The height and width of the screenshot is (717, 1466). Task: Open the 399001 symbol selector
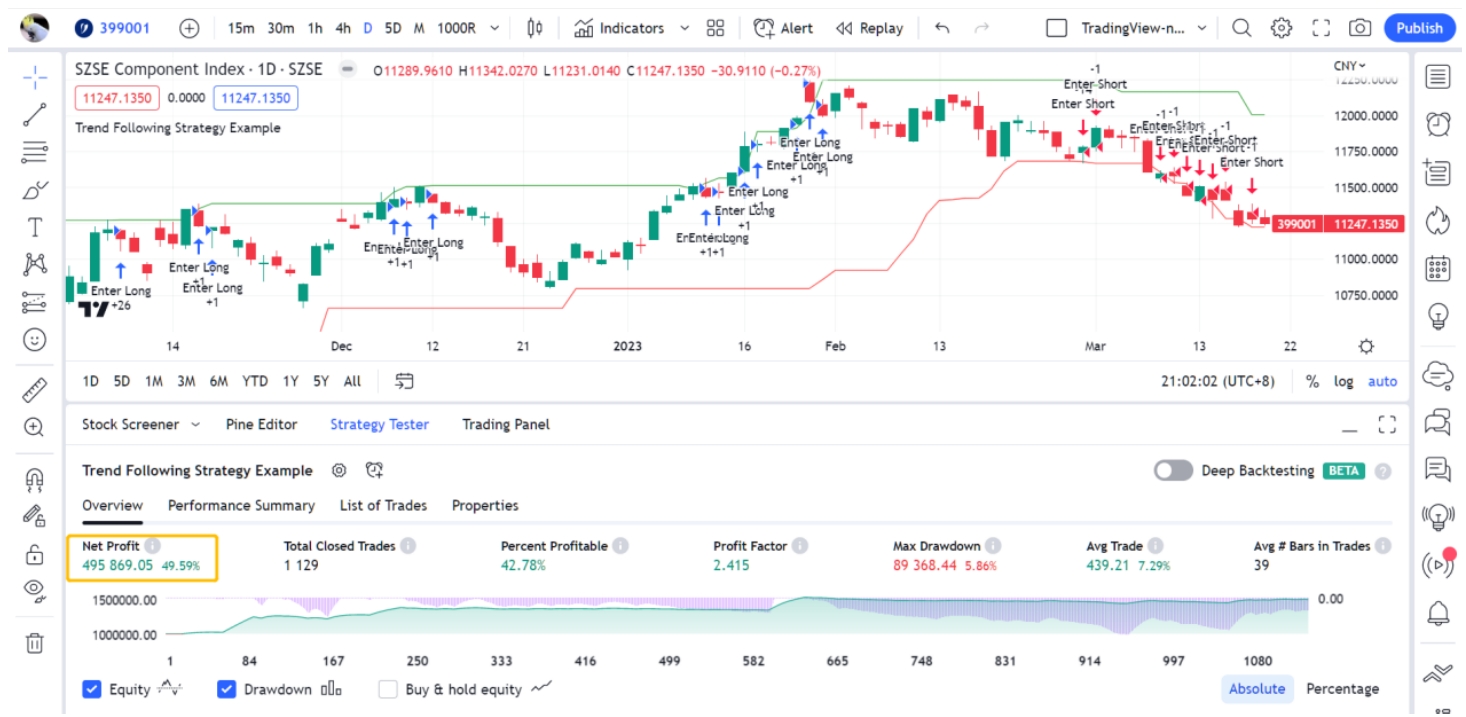tap(112, 28)
